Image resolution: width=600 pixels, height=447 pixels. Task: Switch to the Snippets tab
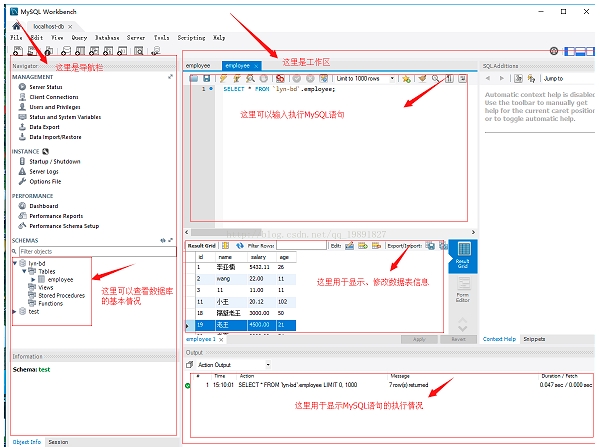[534, 339]
